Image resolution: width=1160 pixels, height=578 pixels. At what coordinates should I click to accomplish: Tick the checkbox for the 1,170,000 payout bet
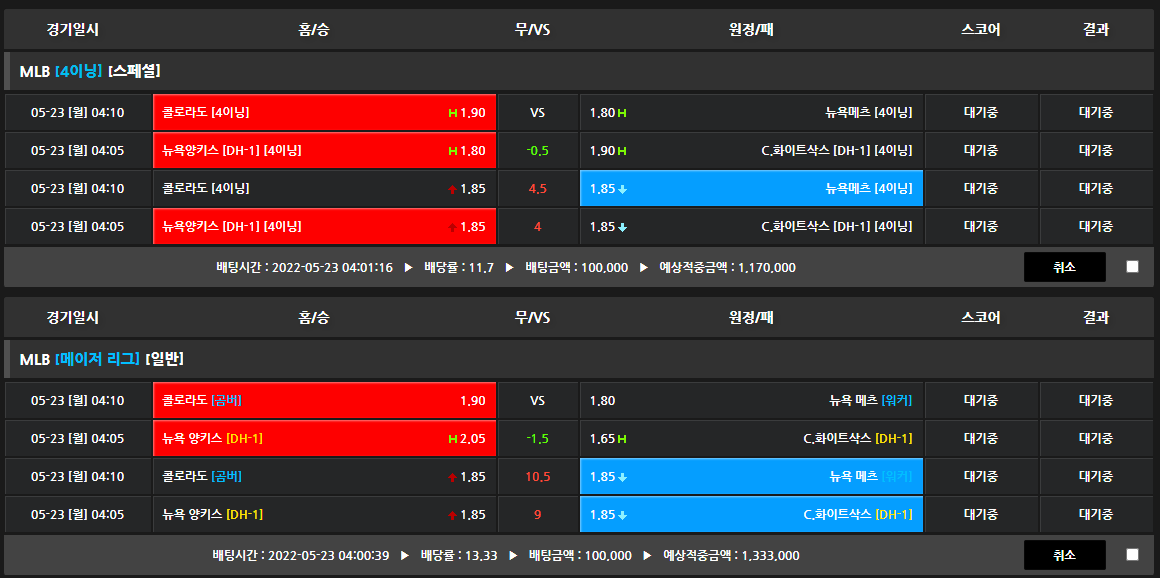click(x=1132, y=267)
